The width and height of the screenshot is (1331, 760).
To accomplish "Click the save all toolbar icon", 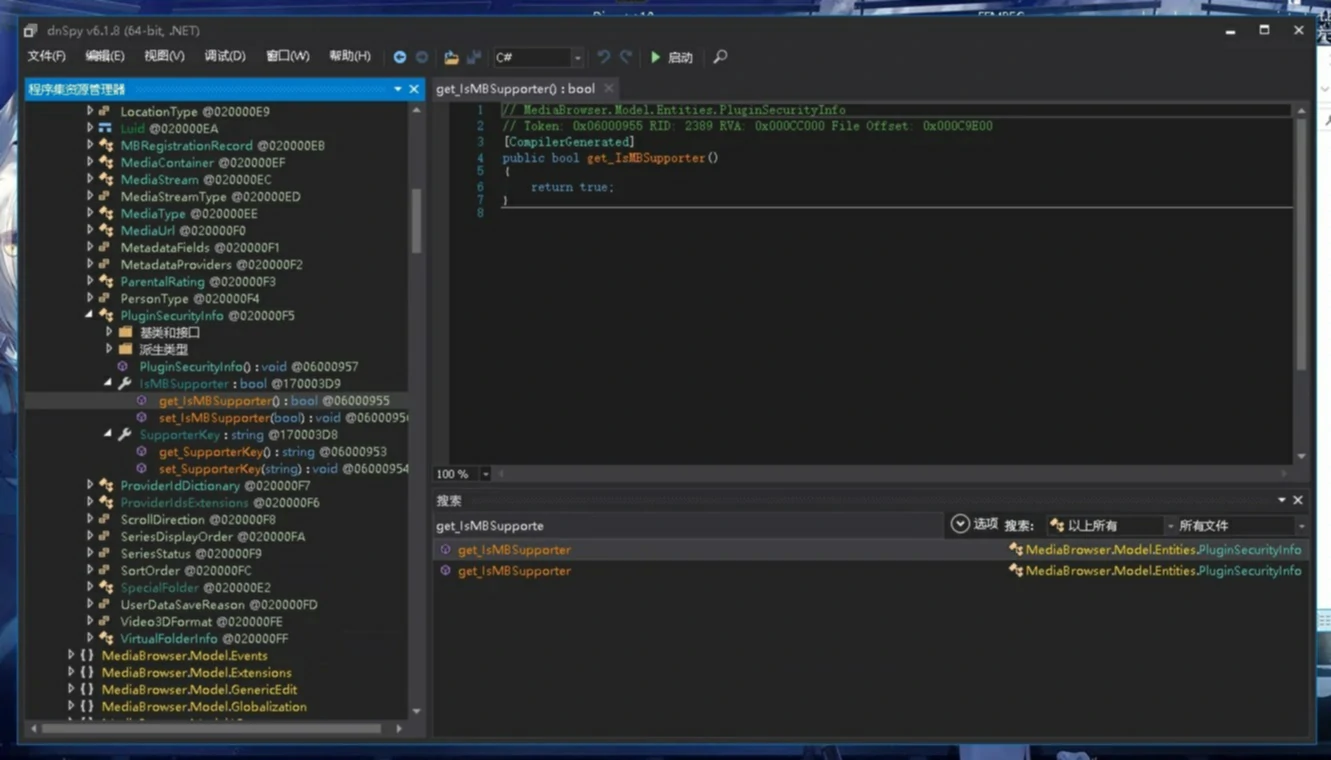I will (x=474, y=57).
